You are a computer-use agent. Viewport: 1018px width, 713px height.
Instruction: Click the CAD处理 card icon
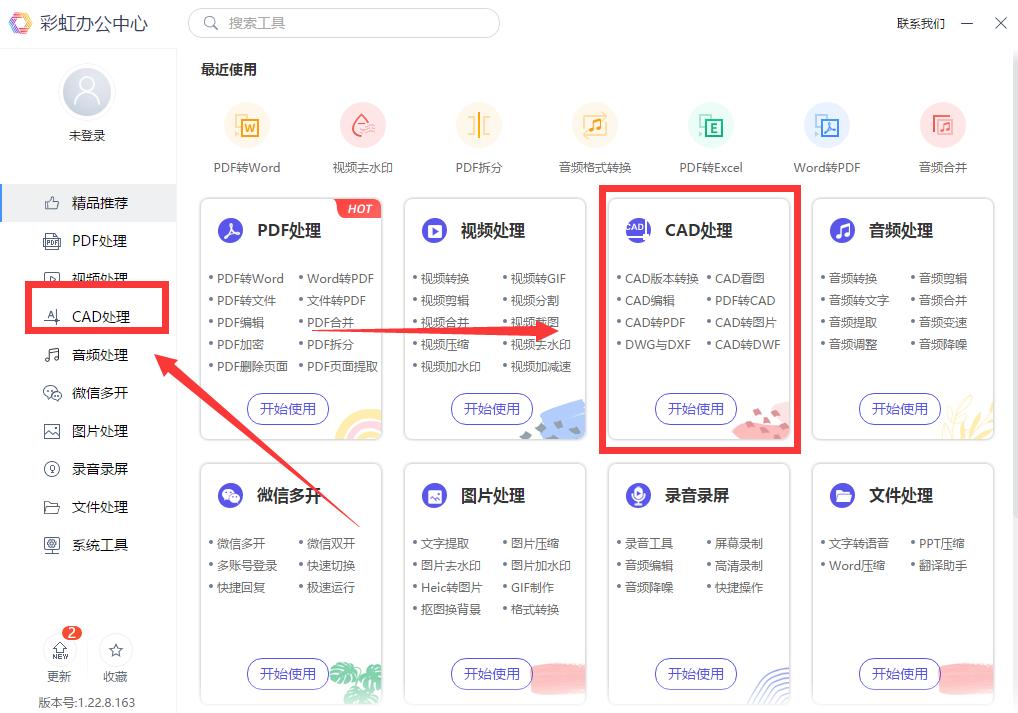(637, 229)
